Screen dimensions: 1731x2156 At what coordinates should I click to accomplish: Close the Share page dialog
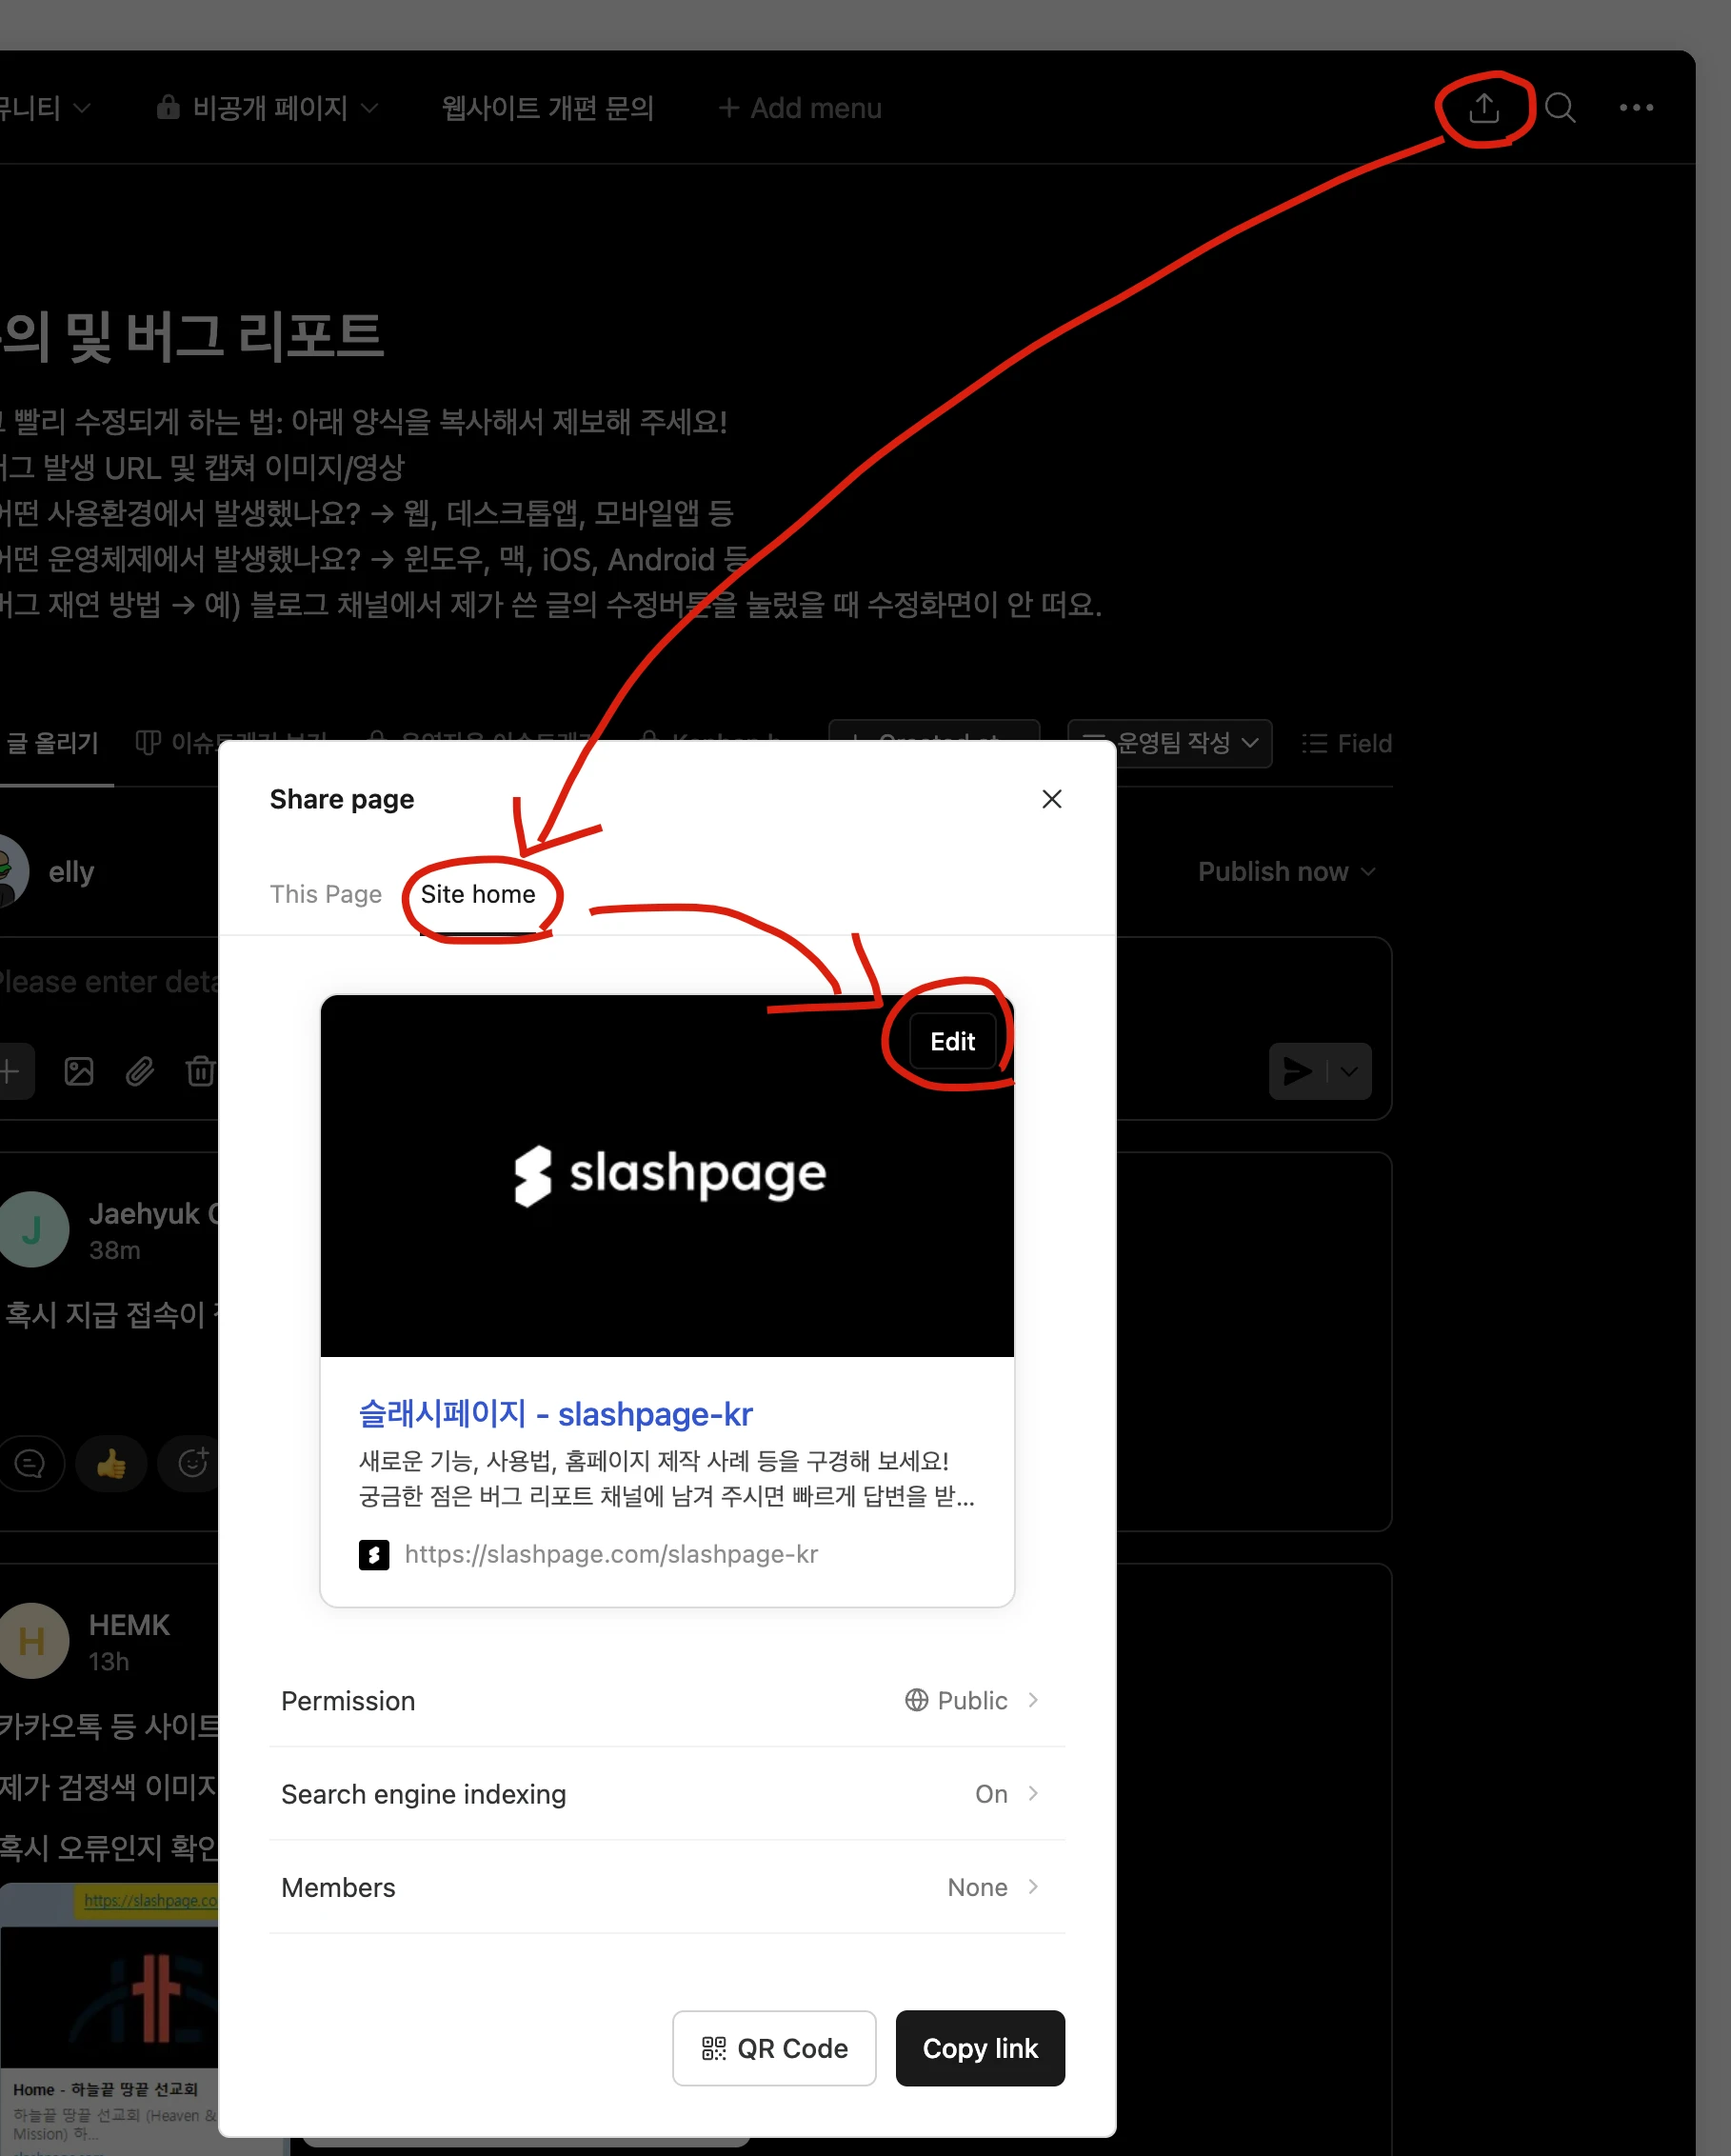pos(1051,799)
